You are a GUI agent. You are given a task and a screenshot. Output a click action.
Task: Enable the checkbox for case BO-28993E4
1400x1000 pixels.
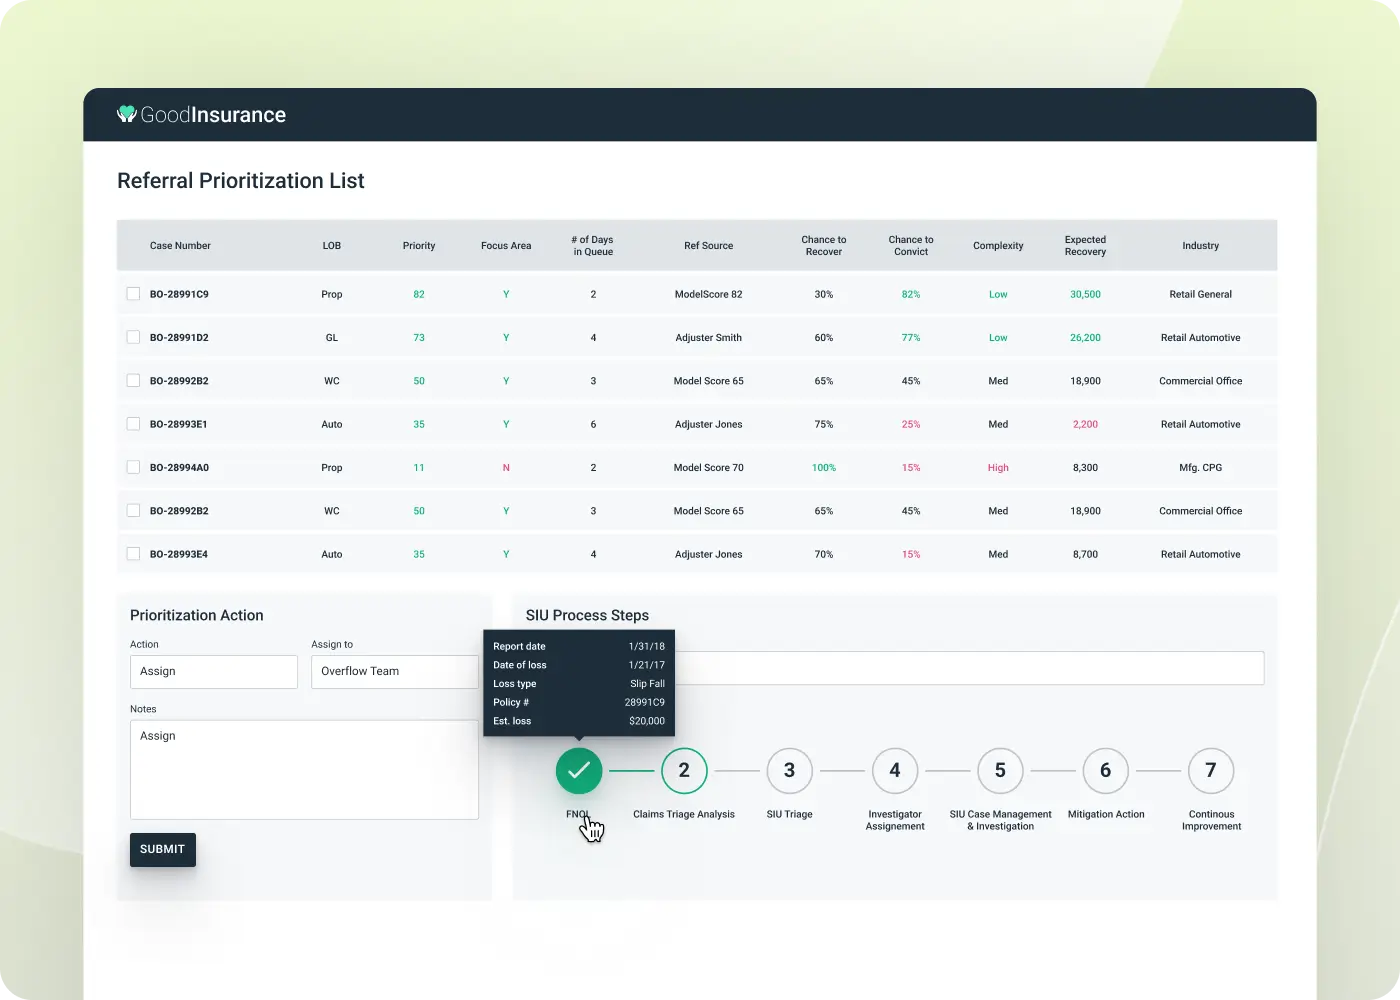pyautogui.click(x=133, y=554)
